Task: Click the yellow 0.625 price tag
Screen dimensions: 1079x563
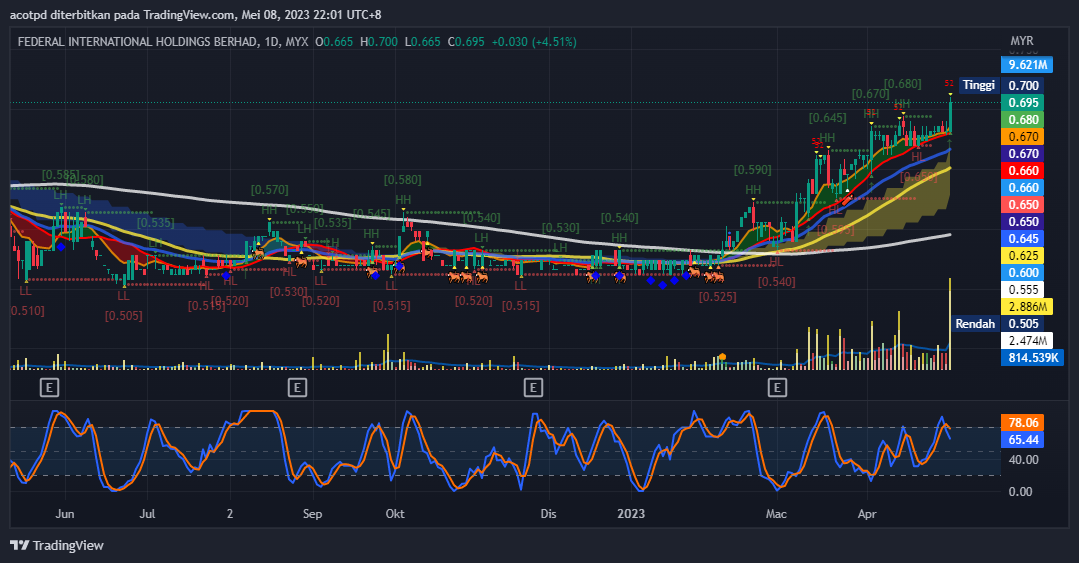Action: pos(1023,255)
